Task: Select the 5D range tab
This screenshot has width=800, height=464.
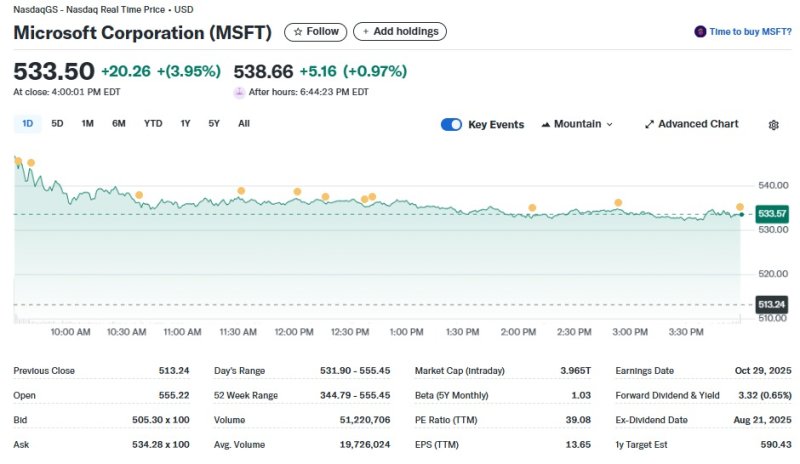Action: pyautogui.click(x=57, y=124)
